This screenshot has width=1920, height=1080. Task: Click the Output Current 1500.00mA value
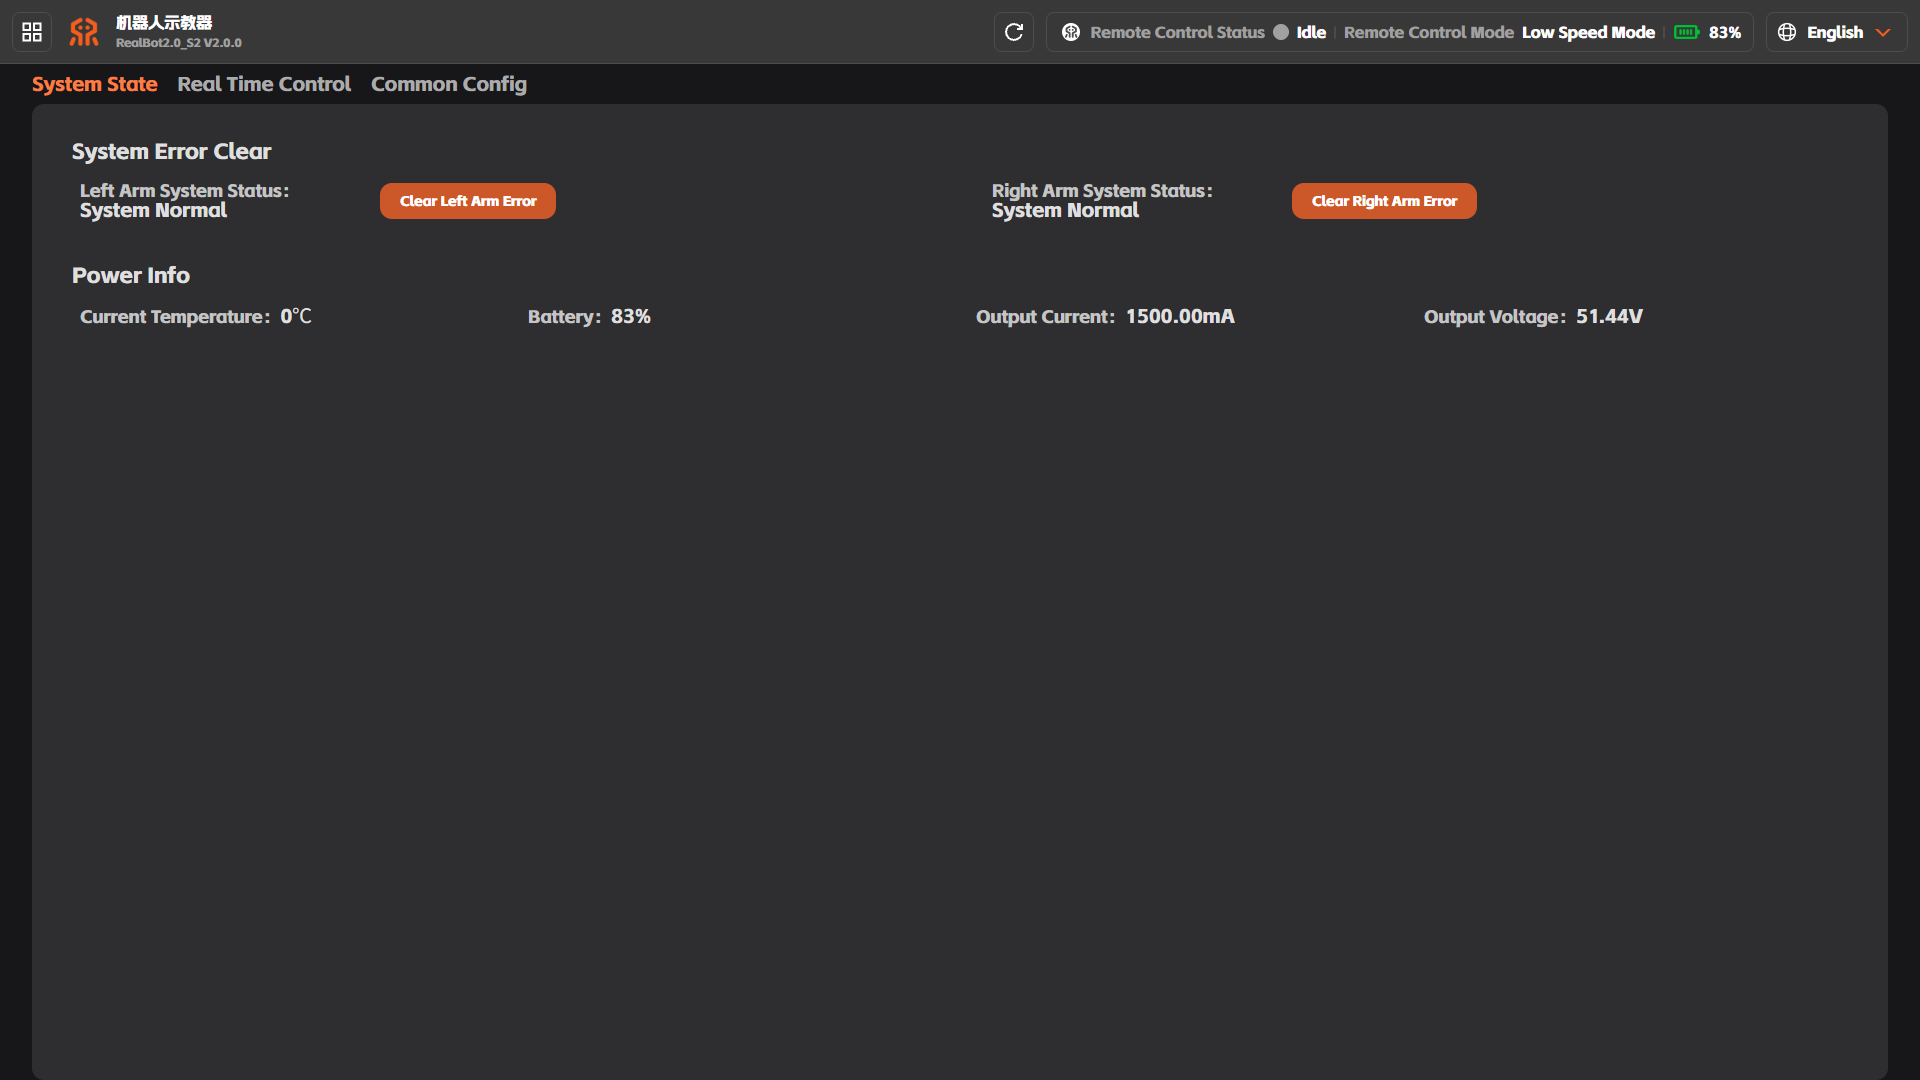point(1180,316)
